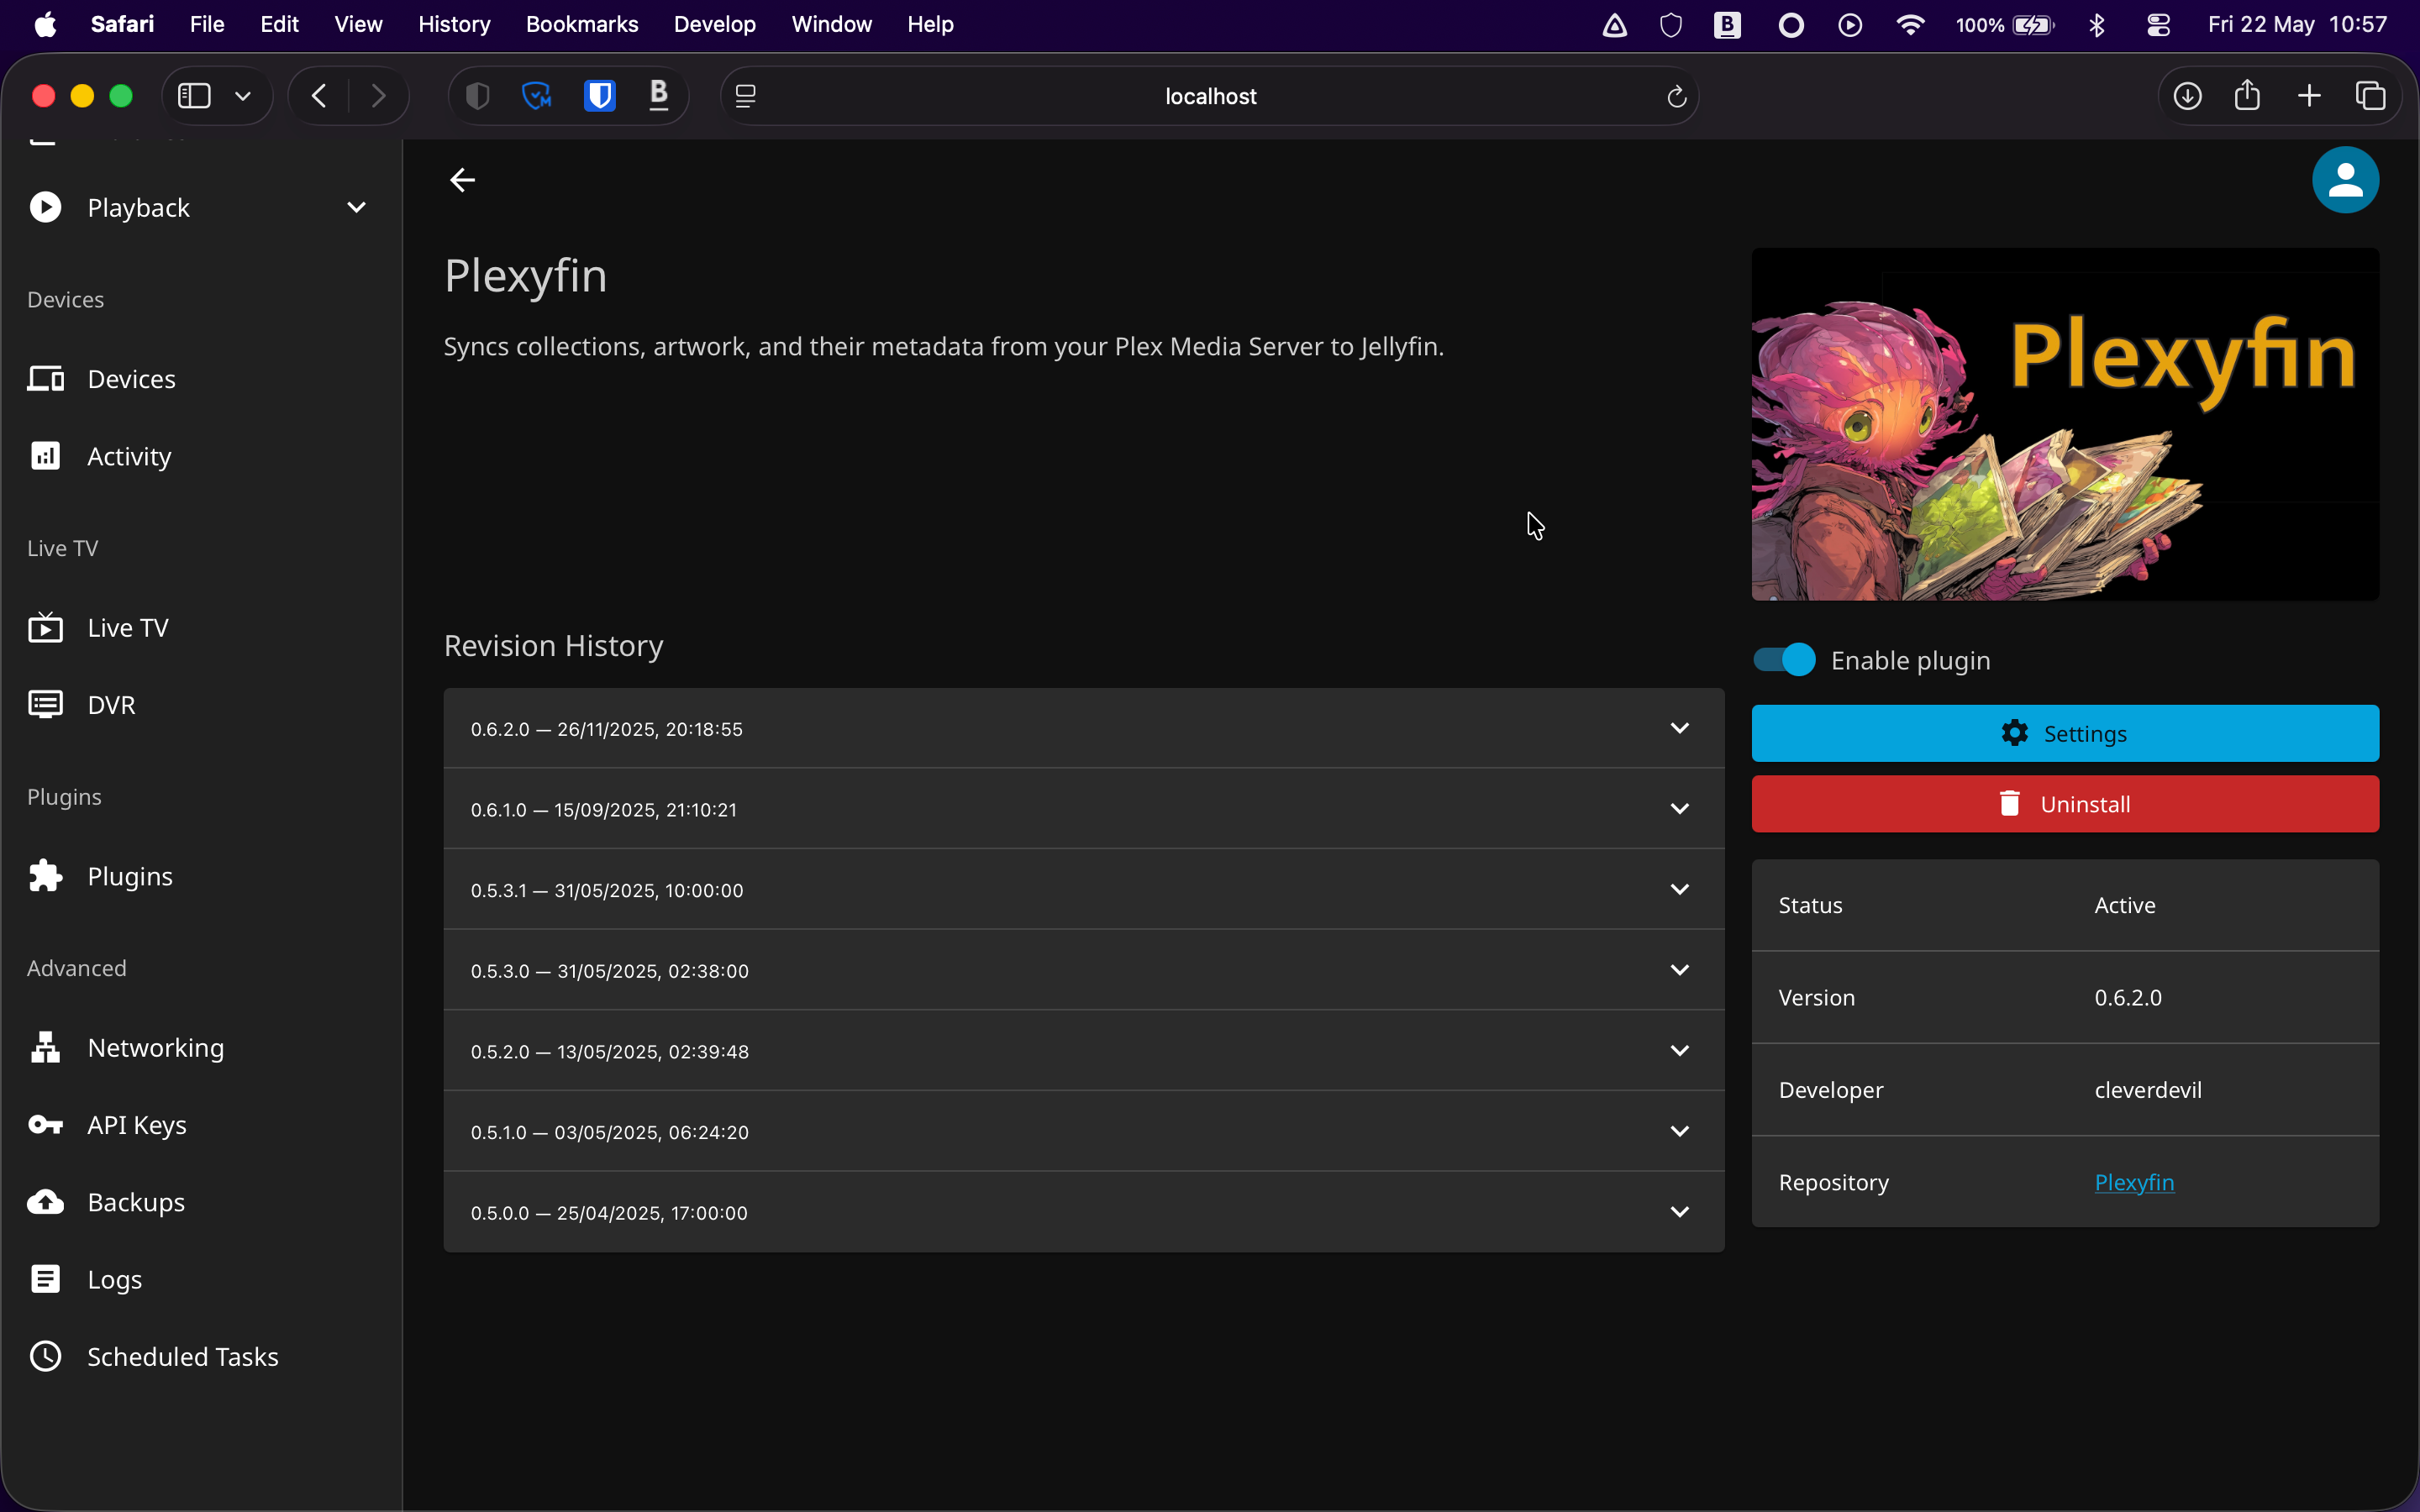The height and width of the screenshot is (1512, 2420).
Task: Expand revision 0.6.1.0 entry
Action: click(x=1084, y=809)
